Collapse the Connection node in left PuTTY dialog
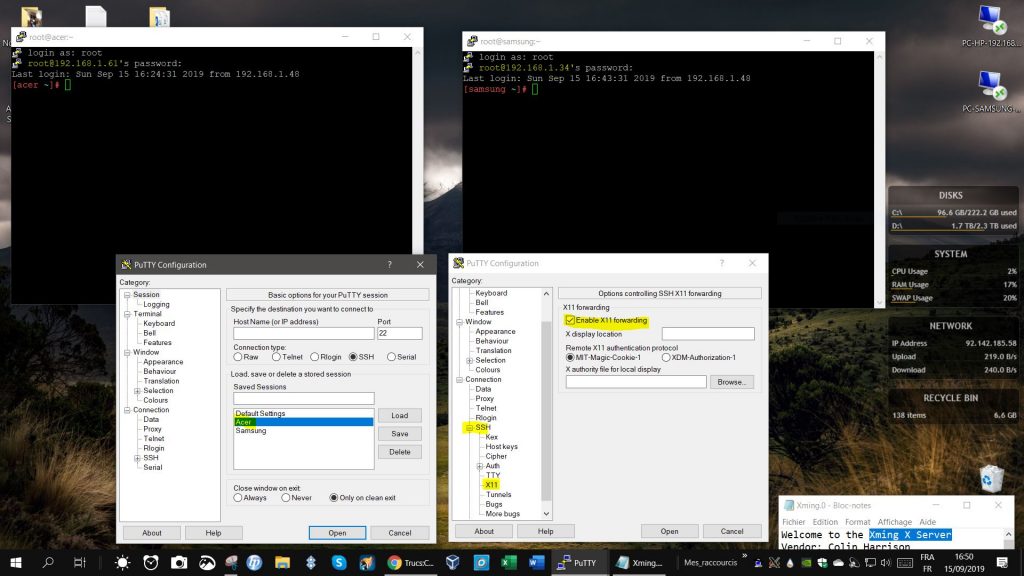1024x576 pixels. coord(127,410)
